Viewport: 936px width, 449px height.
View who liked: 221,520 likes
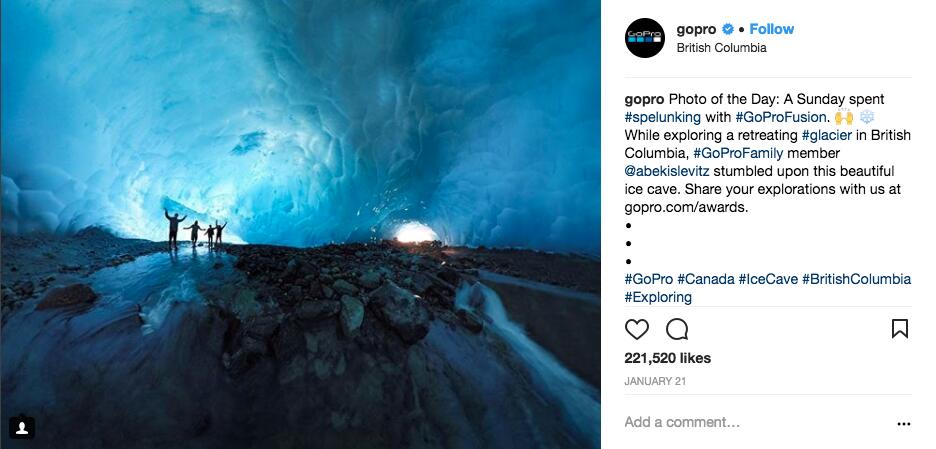tap(667, 358)
